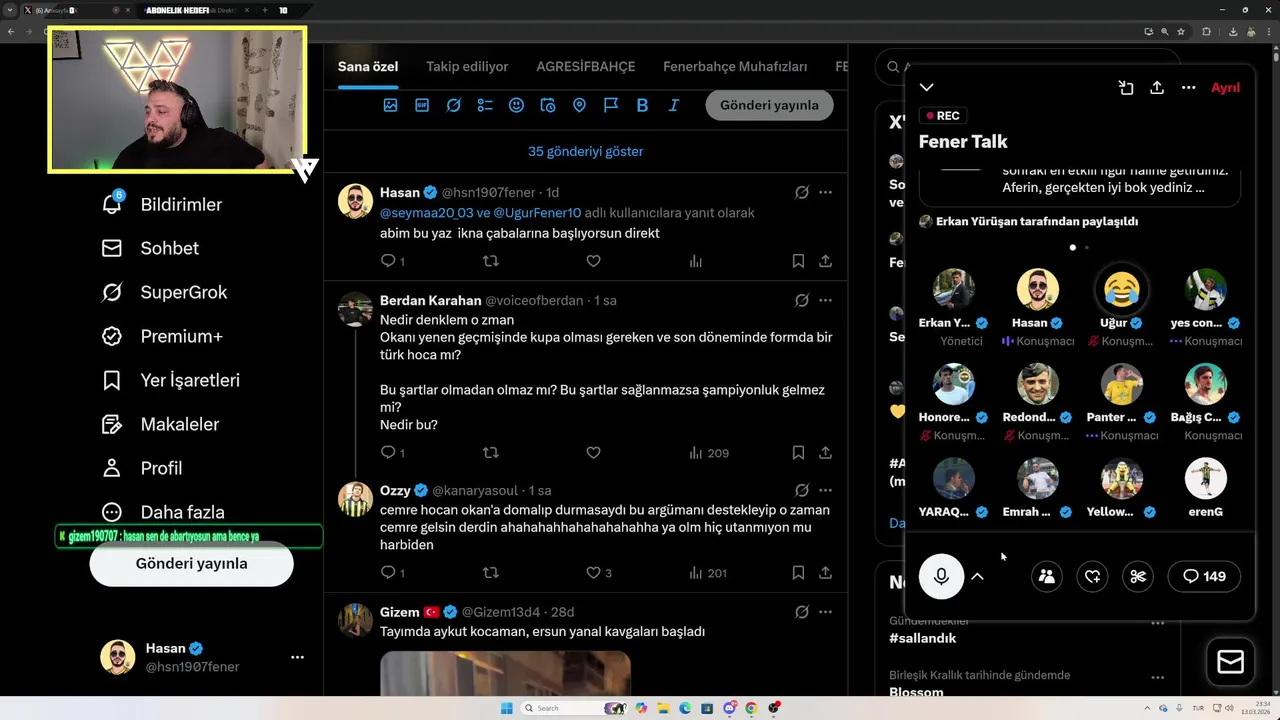The image size is (1280, 720).
Task: Bookmark Berdan Karahan's post
Action: pyautogui.click(x=798, y=453)
